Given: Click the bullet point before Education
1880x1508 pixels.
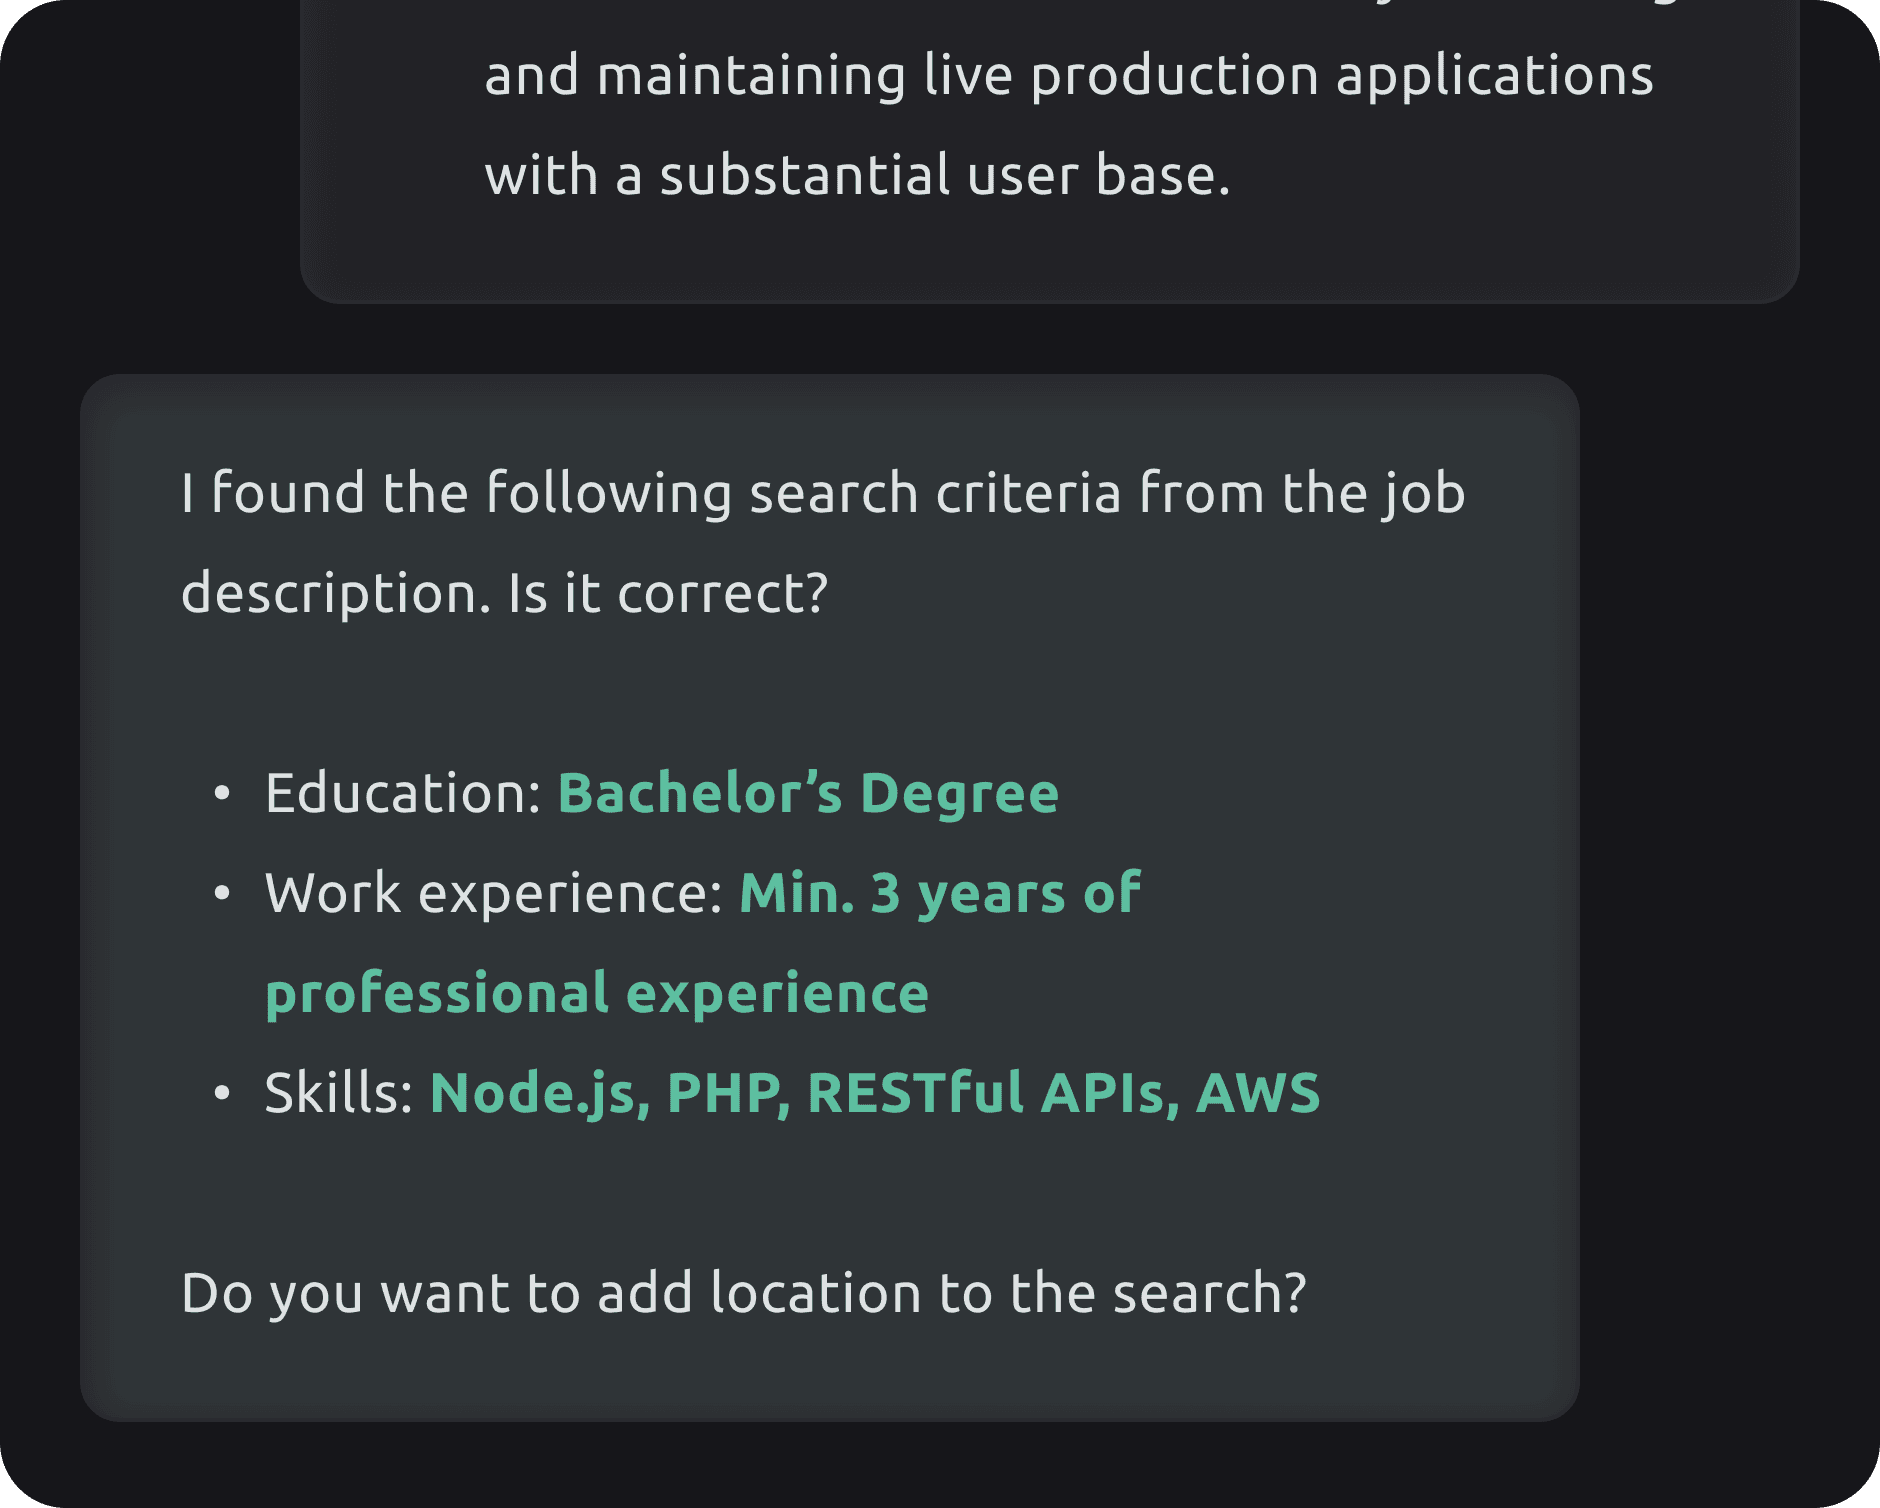Looking at the screenshot, I should click(x=222, y=794).
